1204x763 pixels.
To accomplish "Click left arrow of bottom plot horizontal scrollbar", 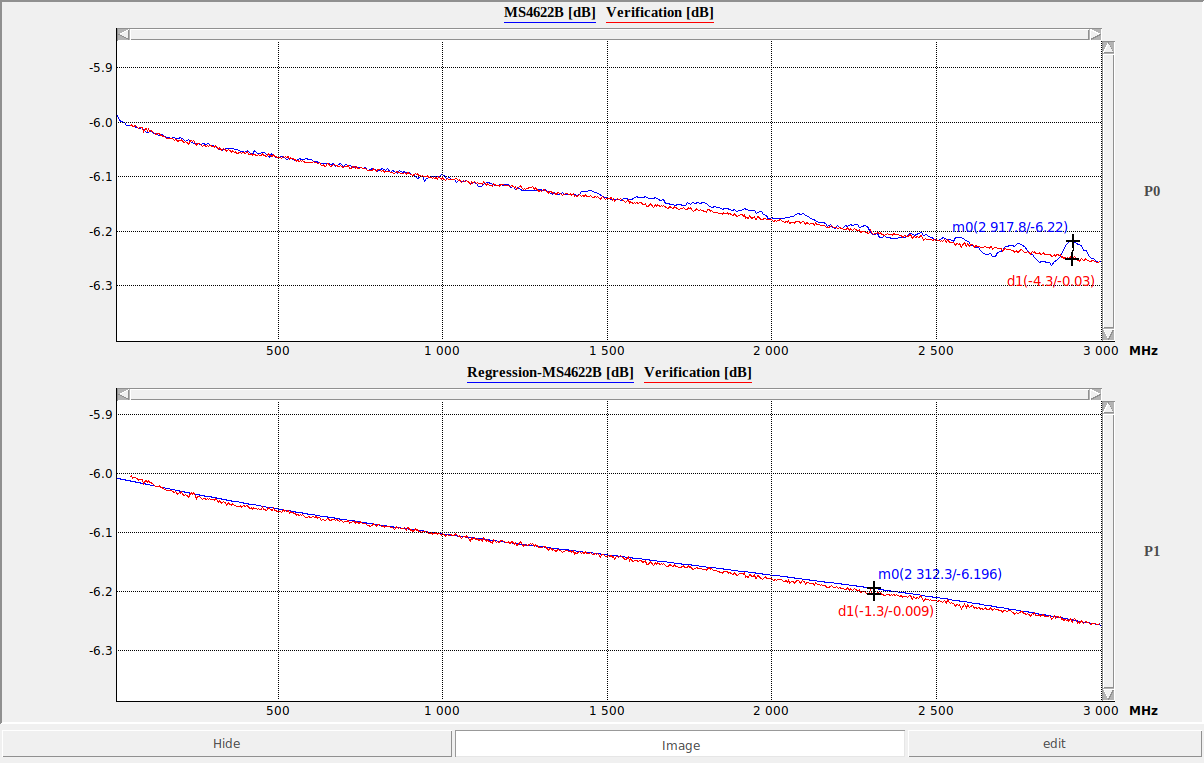I will click(x=123, y=393).
